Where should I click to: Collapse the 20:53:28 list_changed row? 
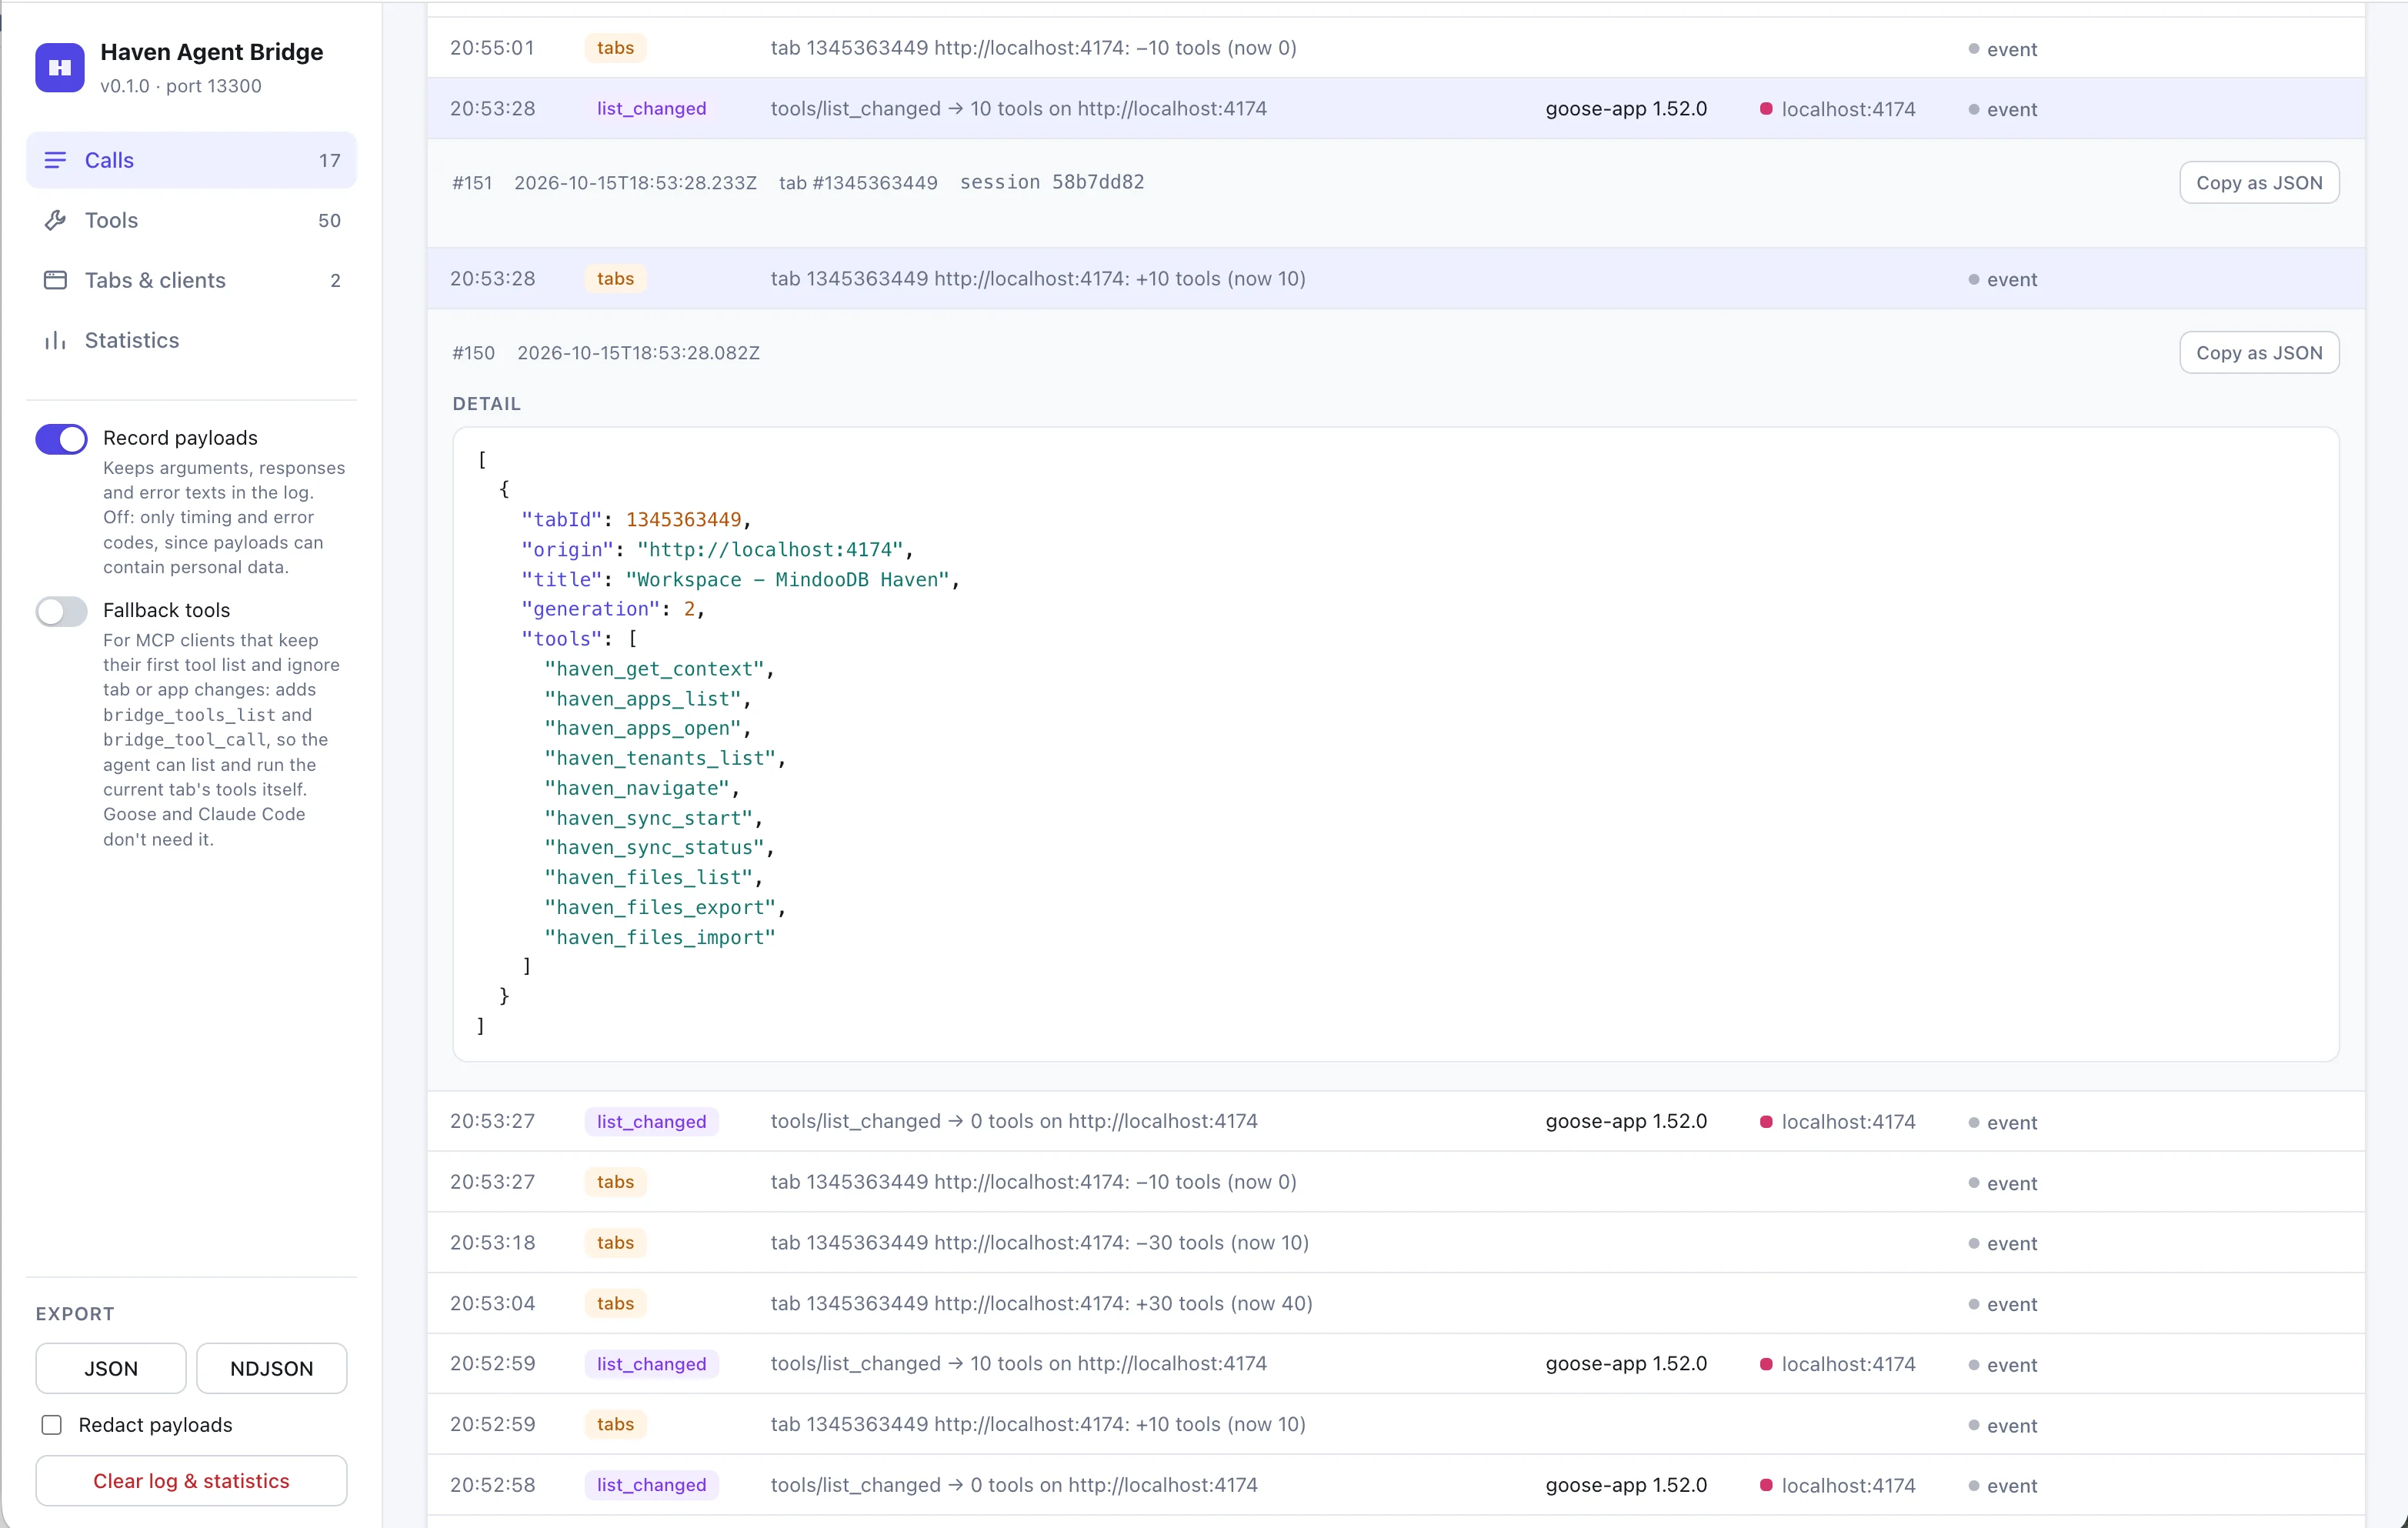point(1396,109)
